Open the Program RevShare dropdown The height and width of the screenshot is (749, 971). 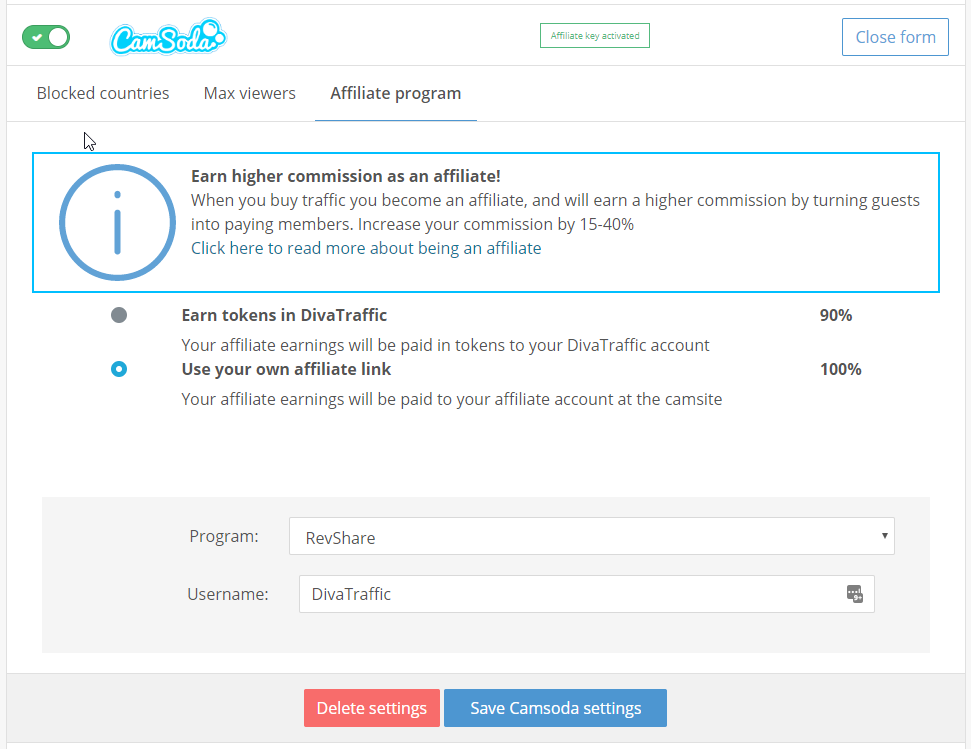coord(591,536)
